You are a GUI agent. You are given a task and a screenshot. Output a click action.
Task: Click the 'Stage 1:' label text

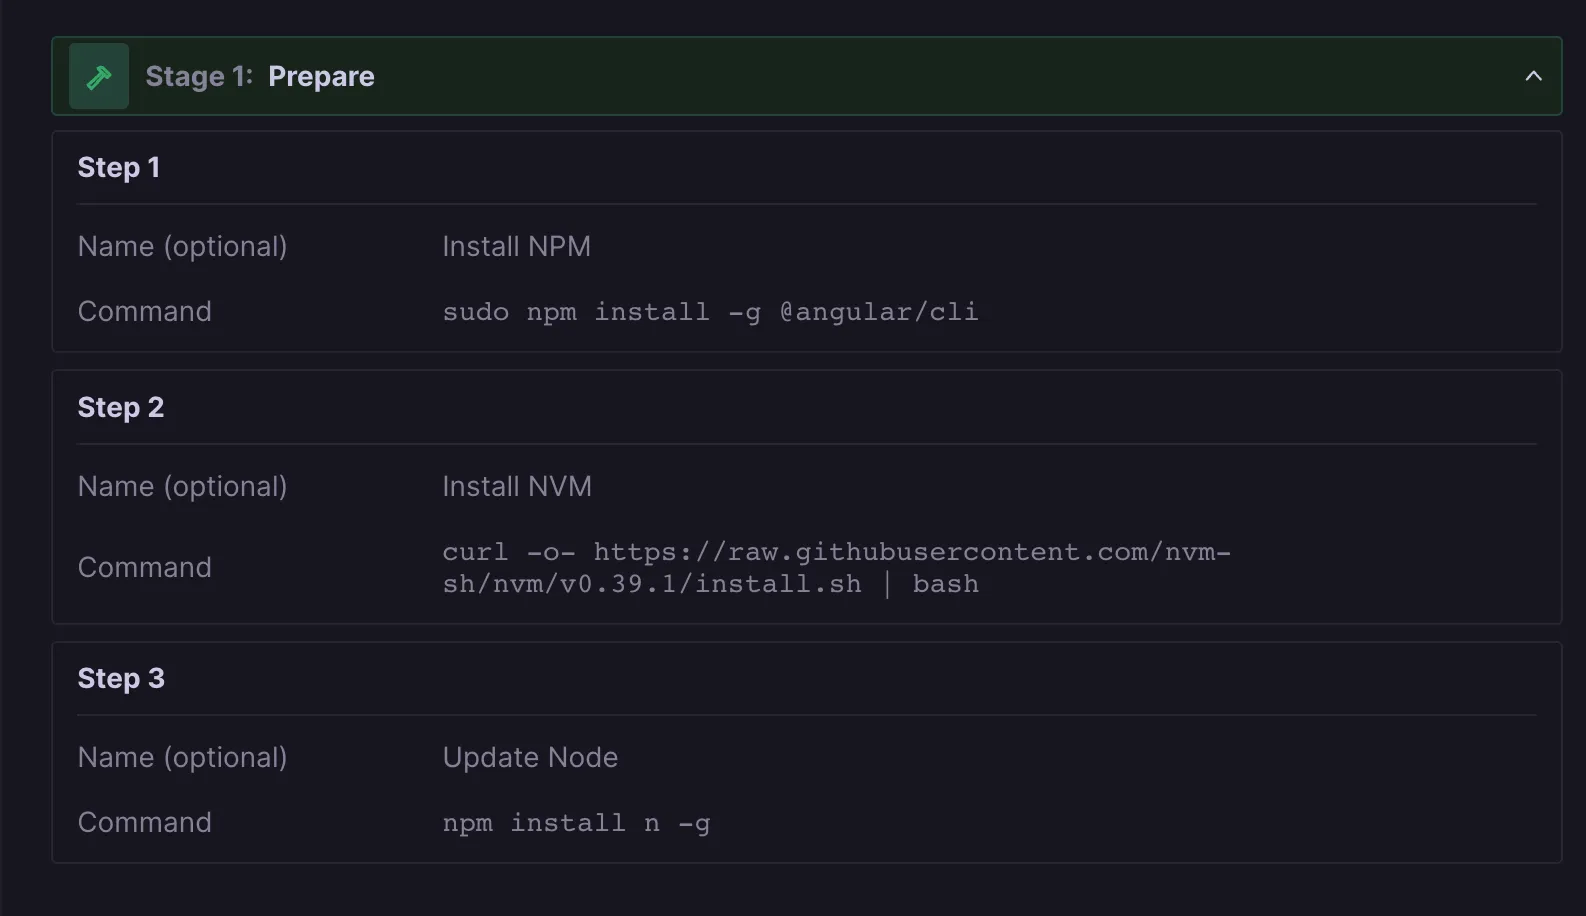point(199,77)
